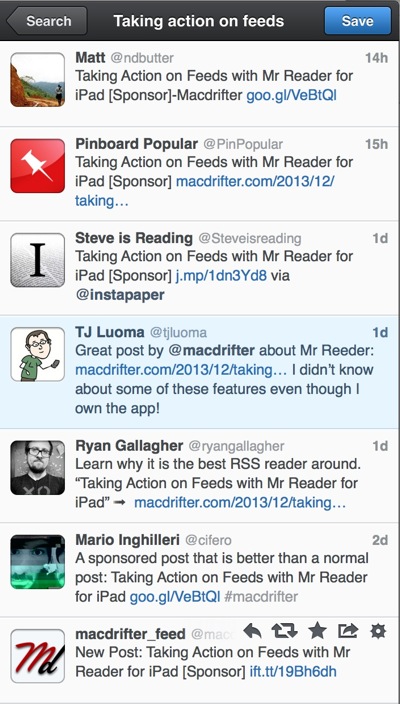
Task: Open the @instapaper mention
Action: pyautogui.click(x=120, y=295)
